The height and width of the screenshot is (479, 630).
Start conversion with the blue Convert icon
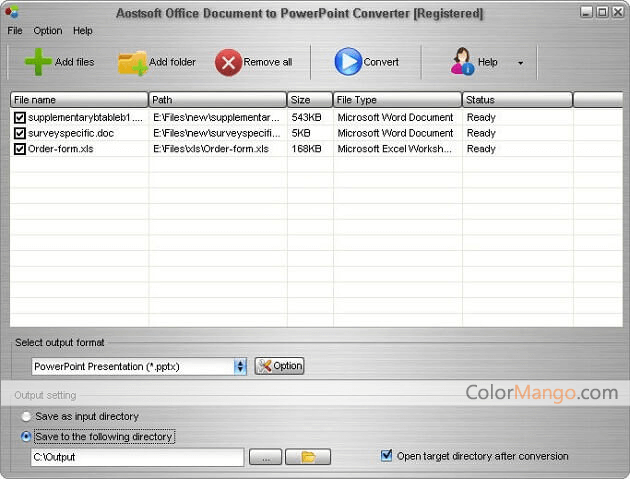pos(348,62)
